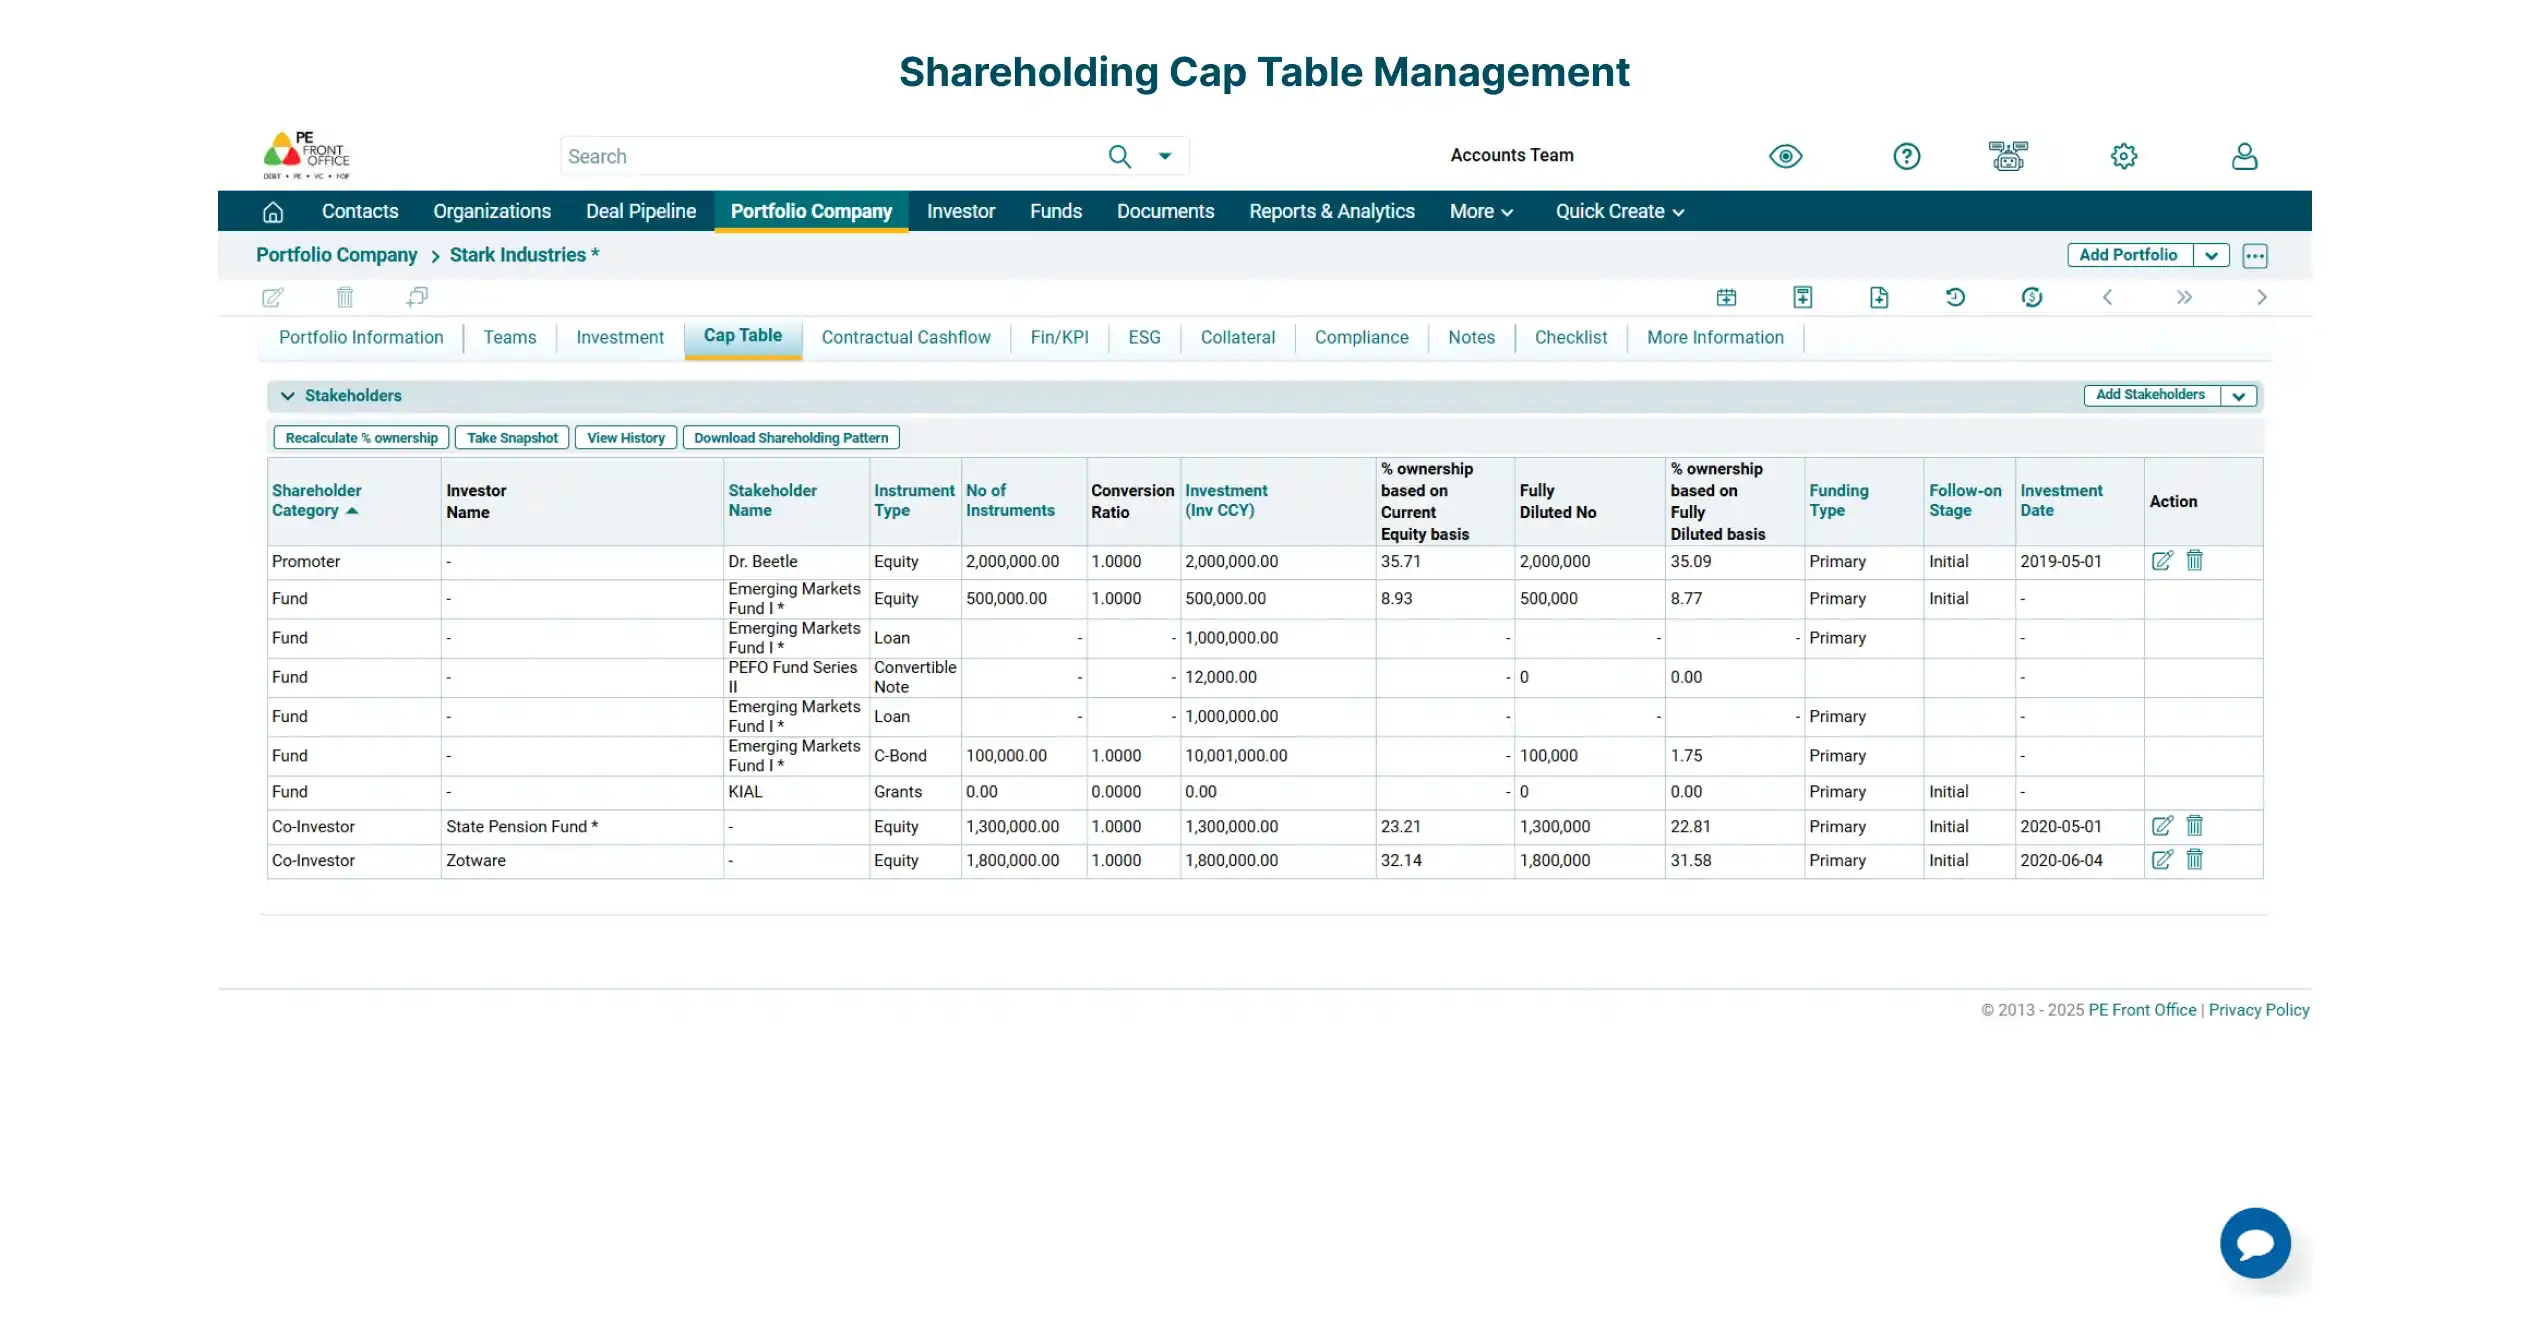Viewport: 2530px width, 1330px height.
Task: Delete the Dr. Beetle stakeholder row
Action: tap(2194, 561)
